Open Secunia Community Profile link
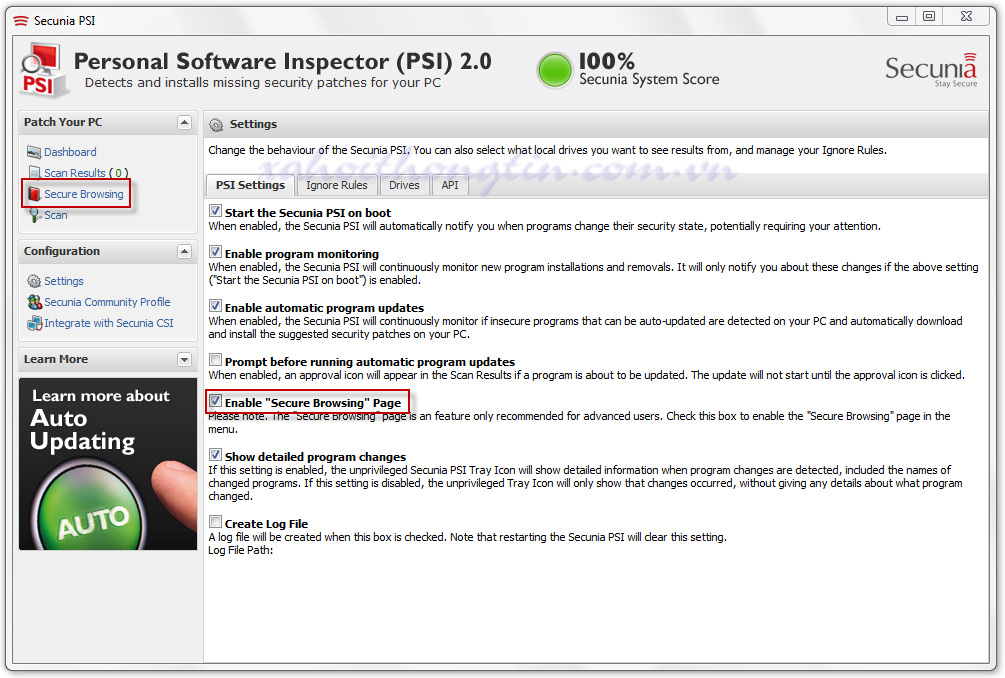This screenshot has width=1005, height=678. point(107,302)
